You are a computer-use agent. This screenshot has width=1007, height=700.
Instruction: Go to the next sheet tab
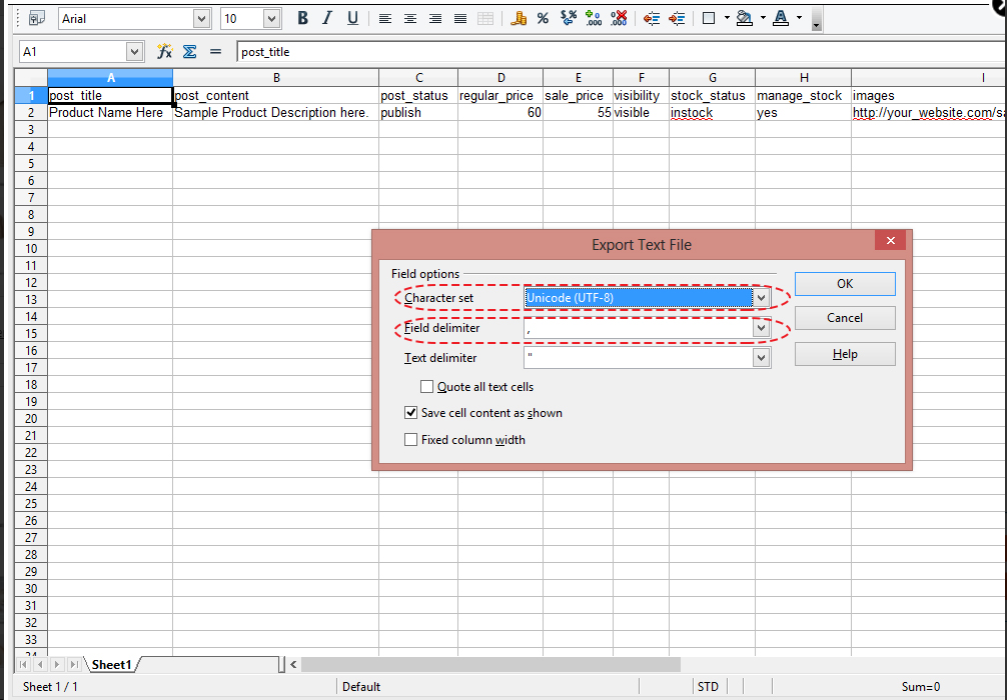tap(57, 665)
